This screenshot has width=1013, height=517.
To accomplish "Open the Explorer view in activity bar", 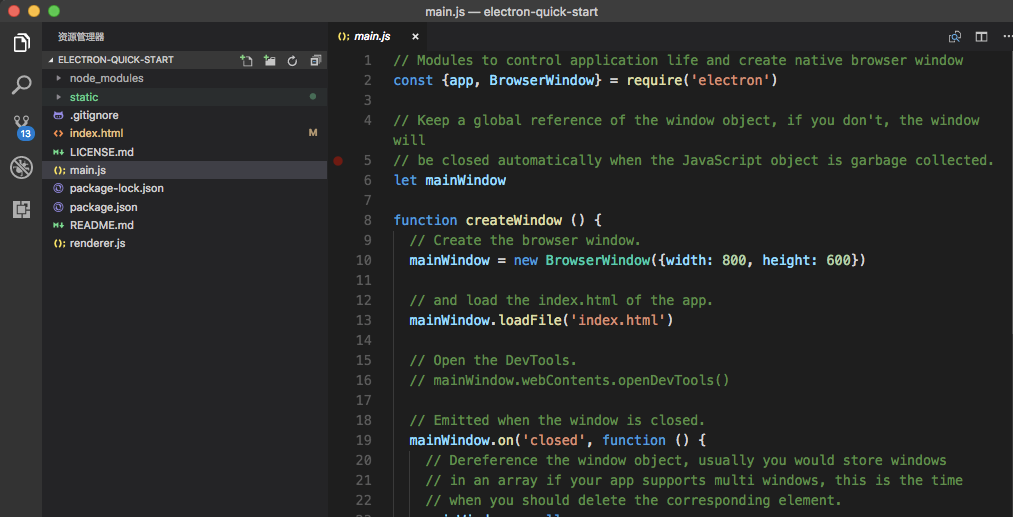I will (x=21, y=43).
